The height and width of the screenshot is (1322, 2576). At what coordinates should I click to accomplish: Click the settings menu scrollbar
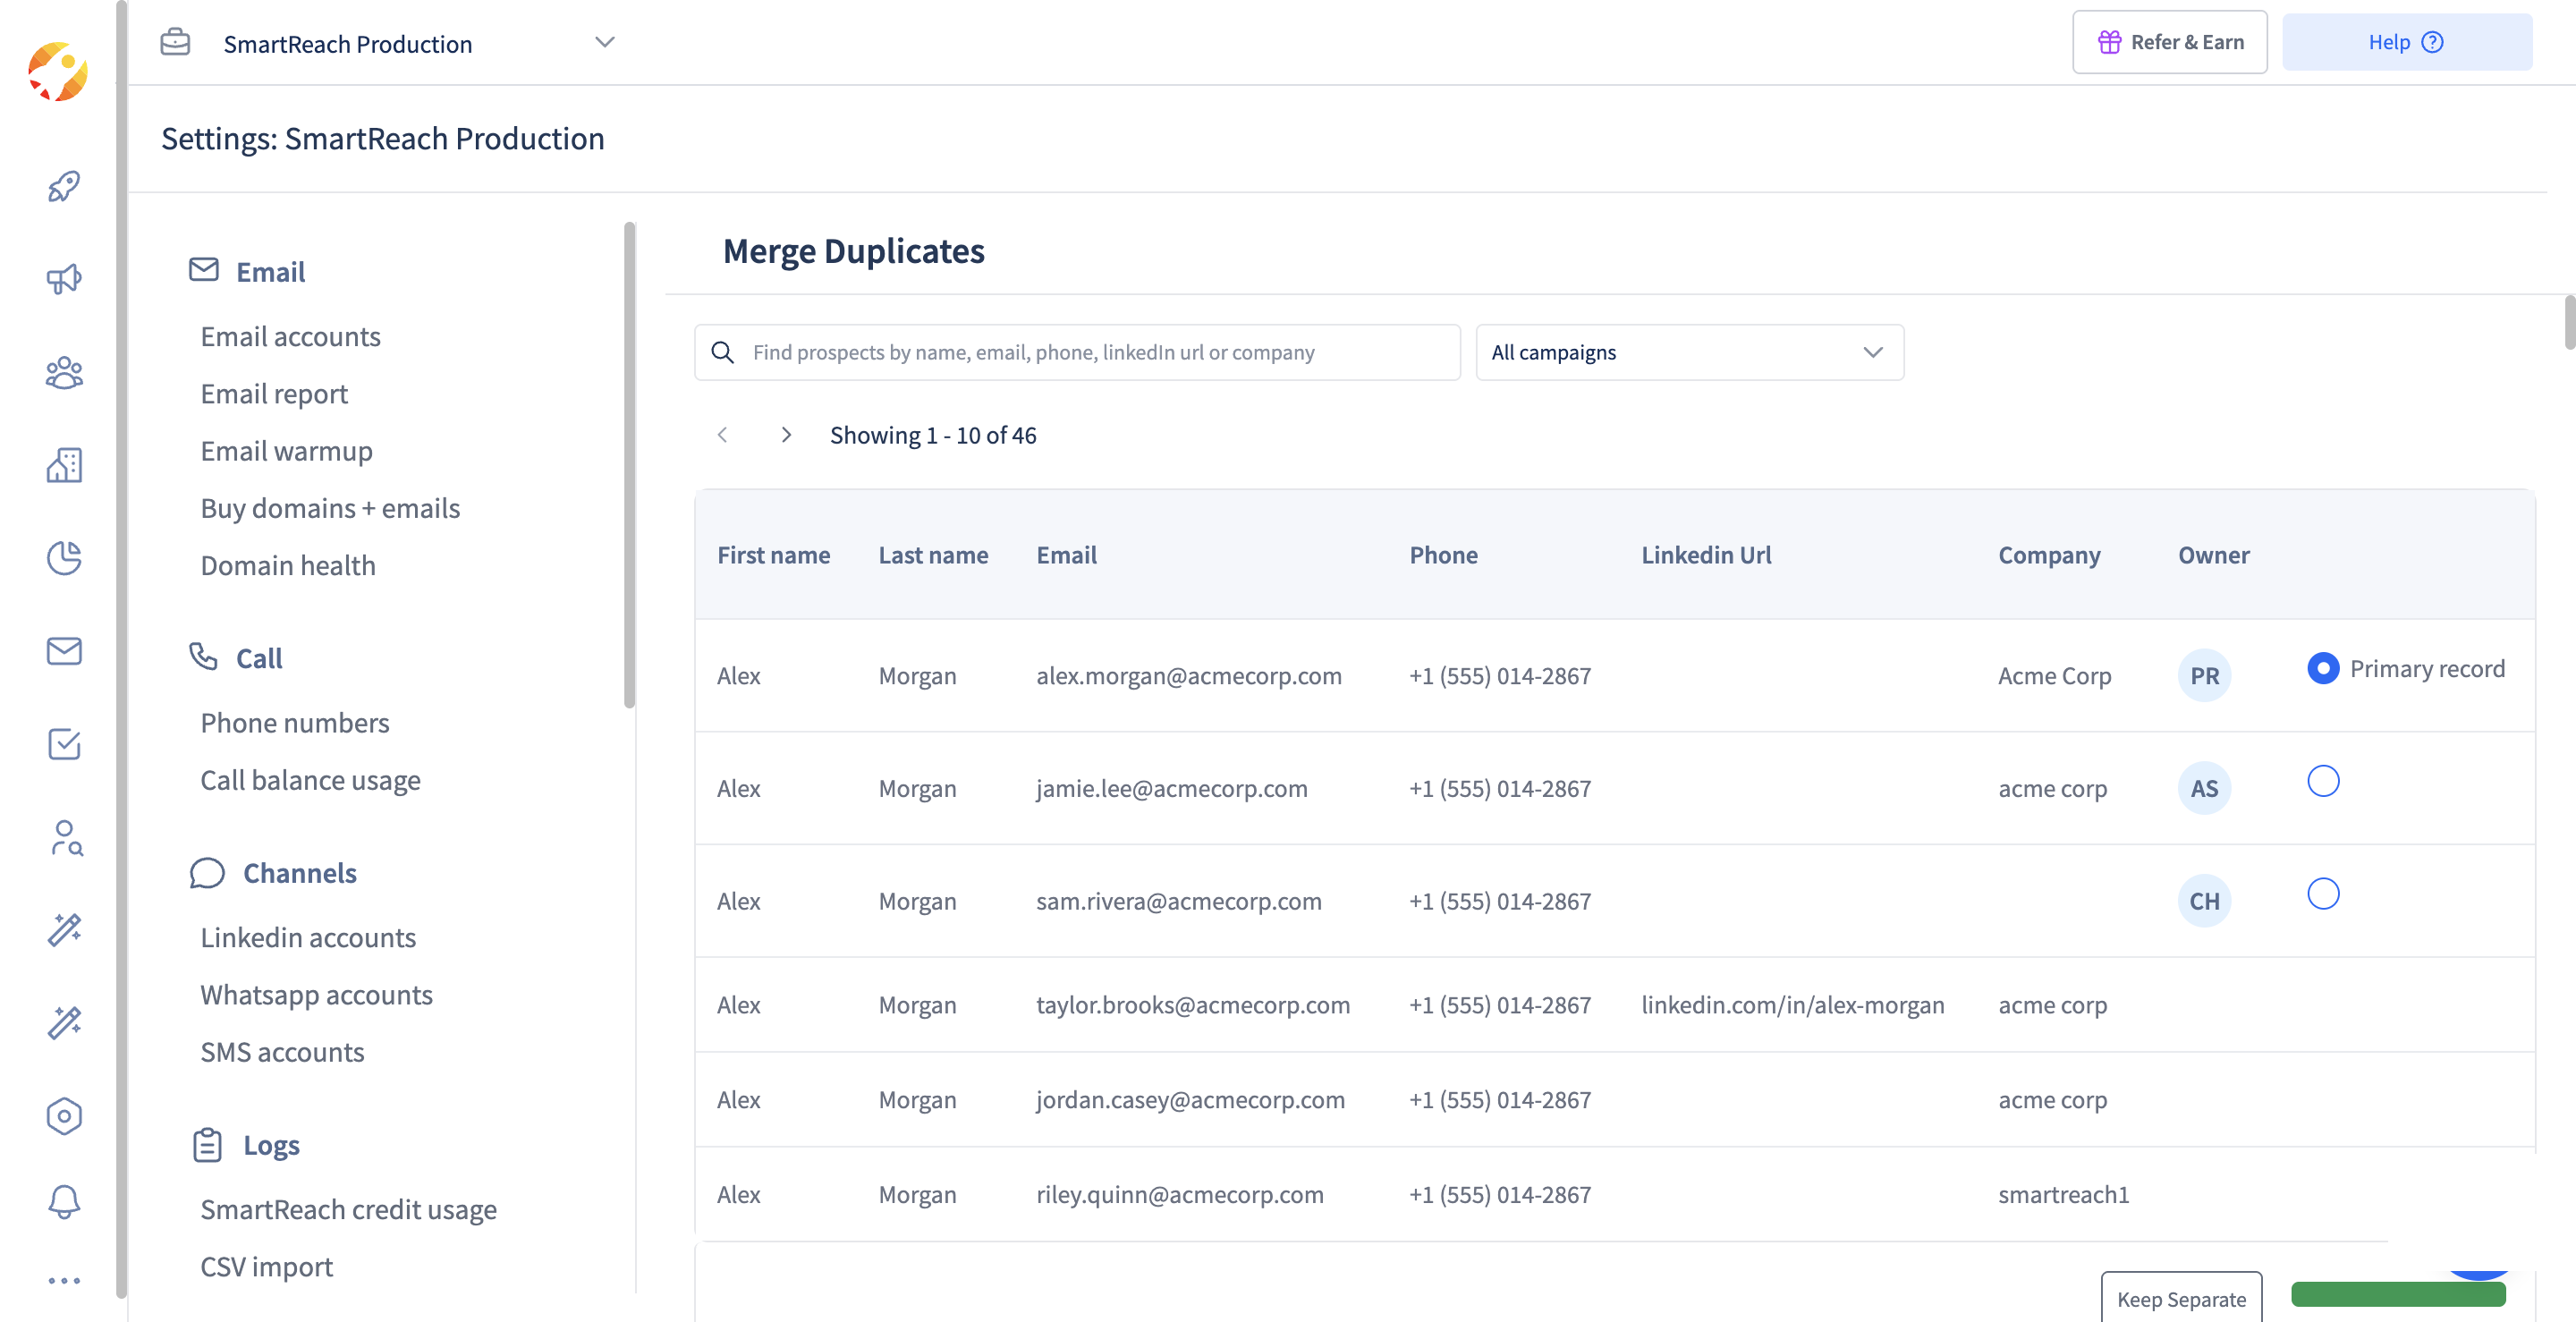coord(629,465)
